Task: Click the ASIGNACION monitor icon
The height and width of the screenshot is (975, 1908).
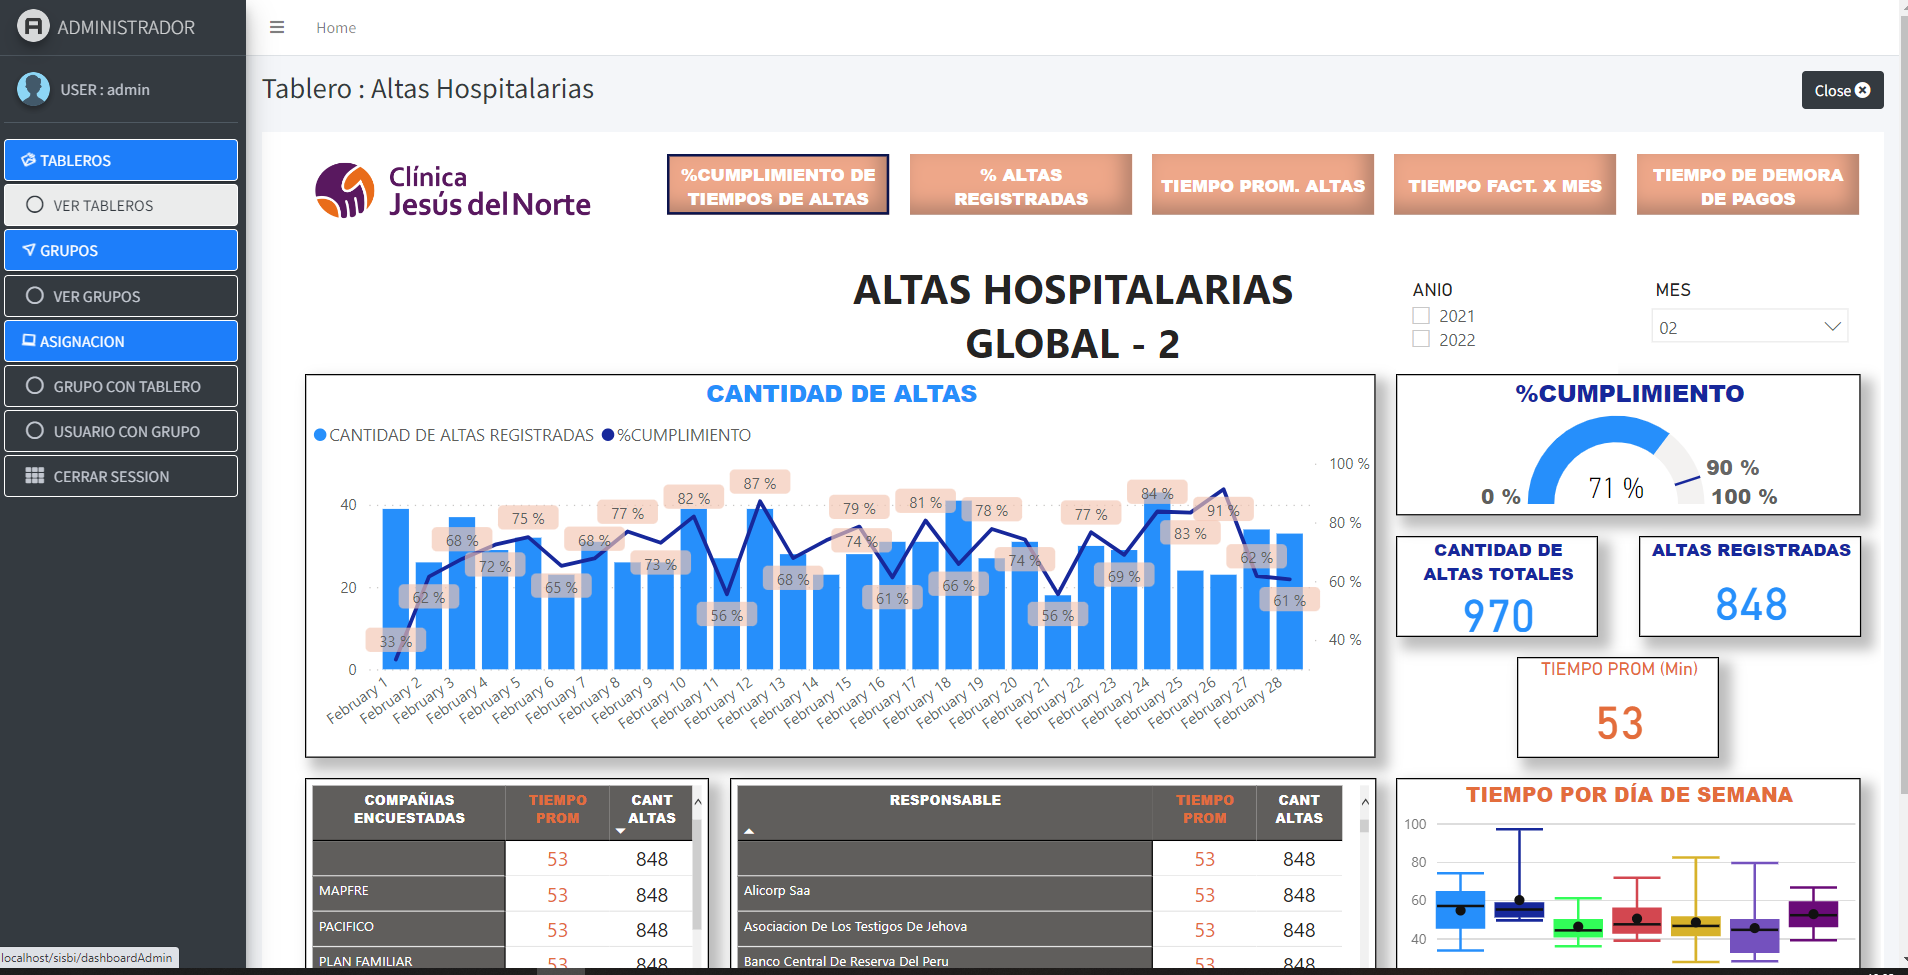Action: click(27, 341)
